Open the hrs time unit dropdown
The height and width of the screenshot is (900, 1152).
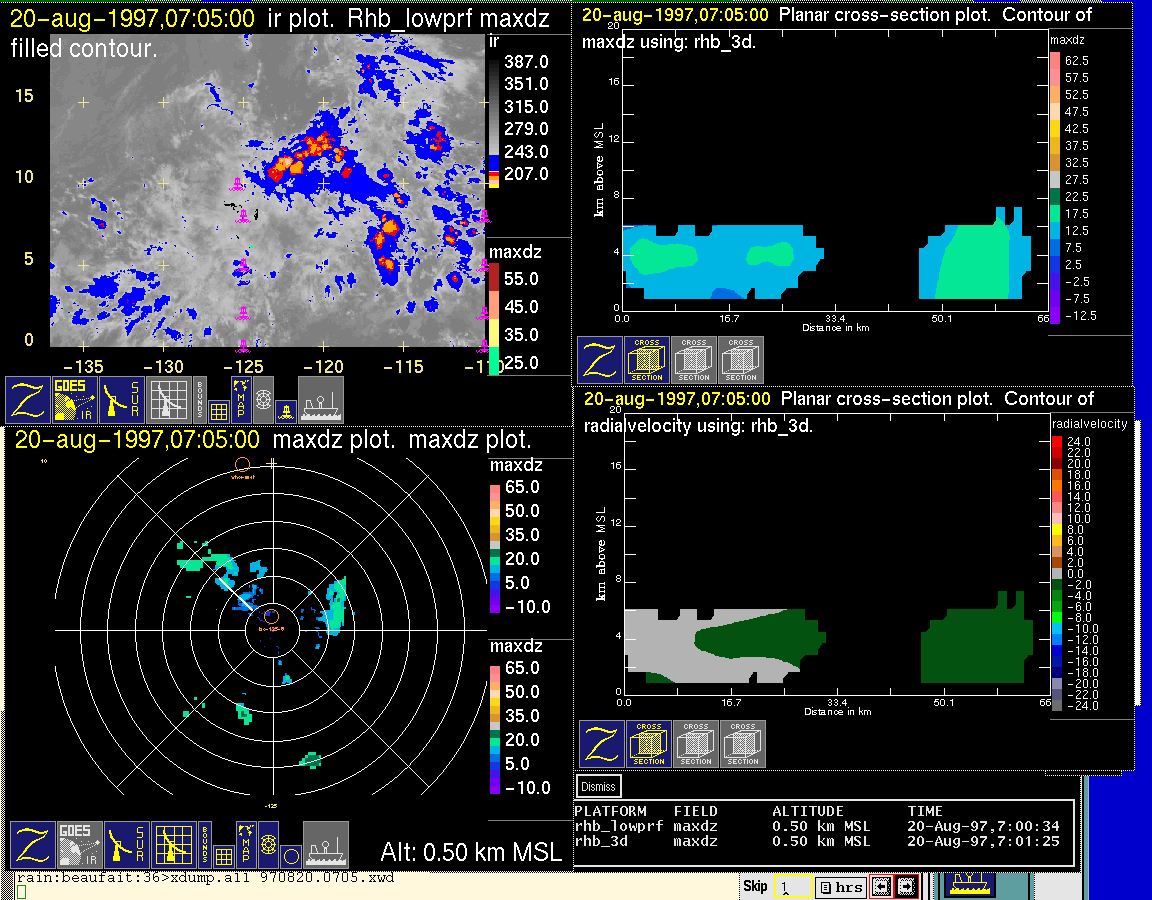(x=840, y=887)
